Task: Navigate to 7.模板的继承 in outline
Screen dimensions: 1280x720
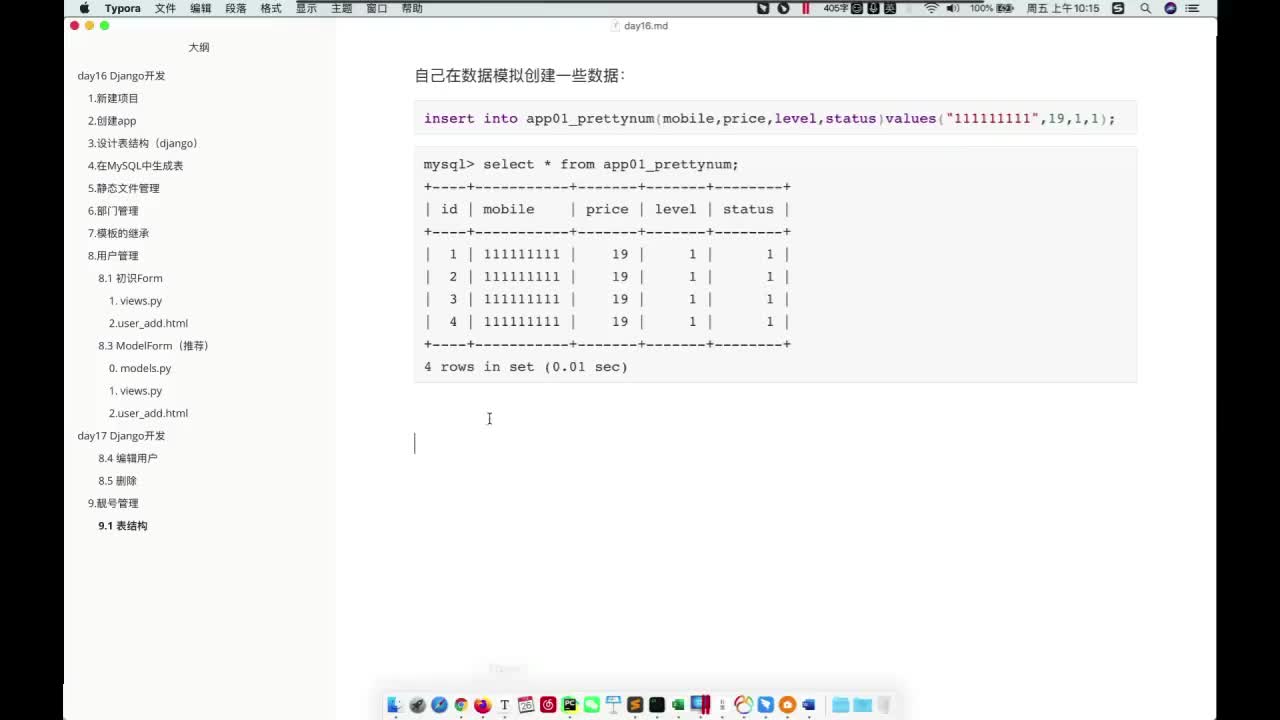Action: (x=118, y=233)
